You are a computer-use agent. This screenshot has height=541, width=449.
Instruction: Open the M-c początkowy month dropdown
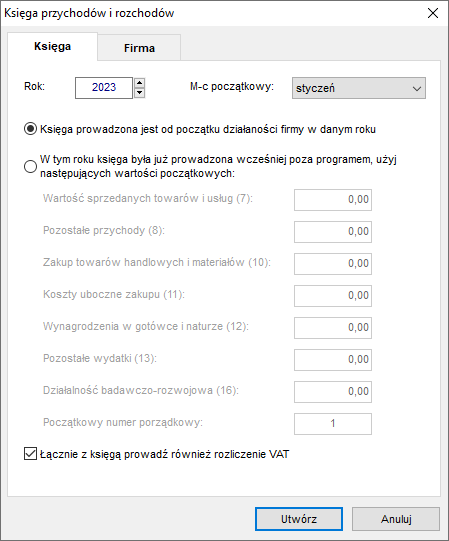[359, 88]
